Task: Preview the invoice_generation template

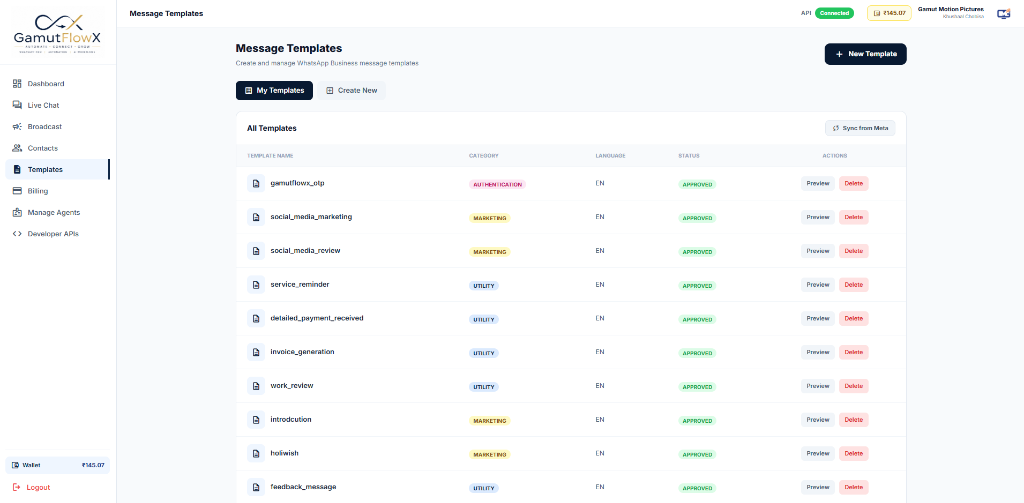Action: [818, 352]
